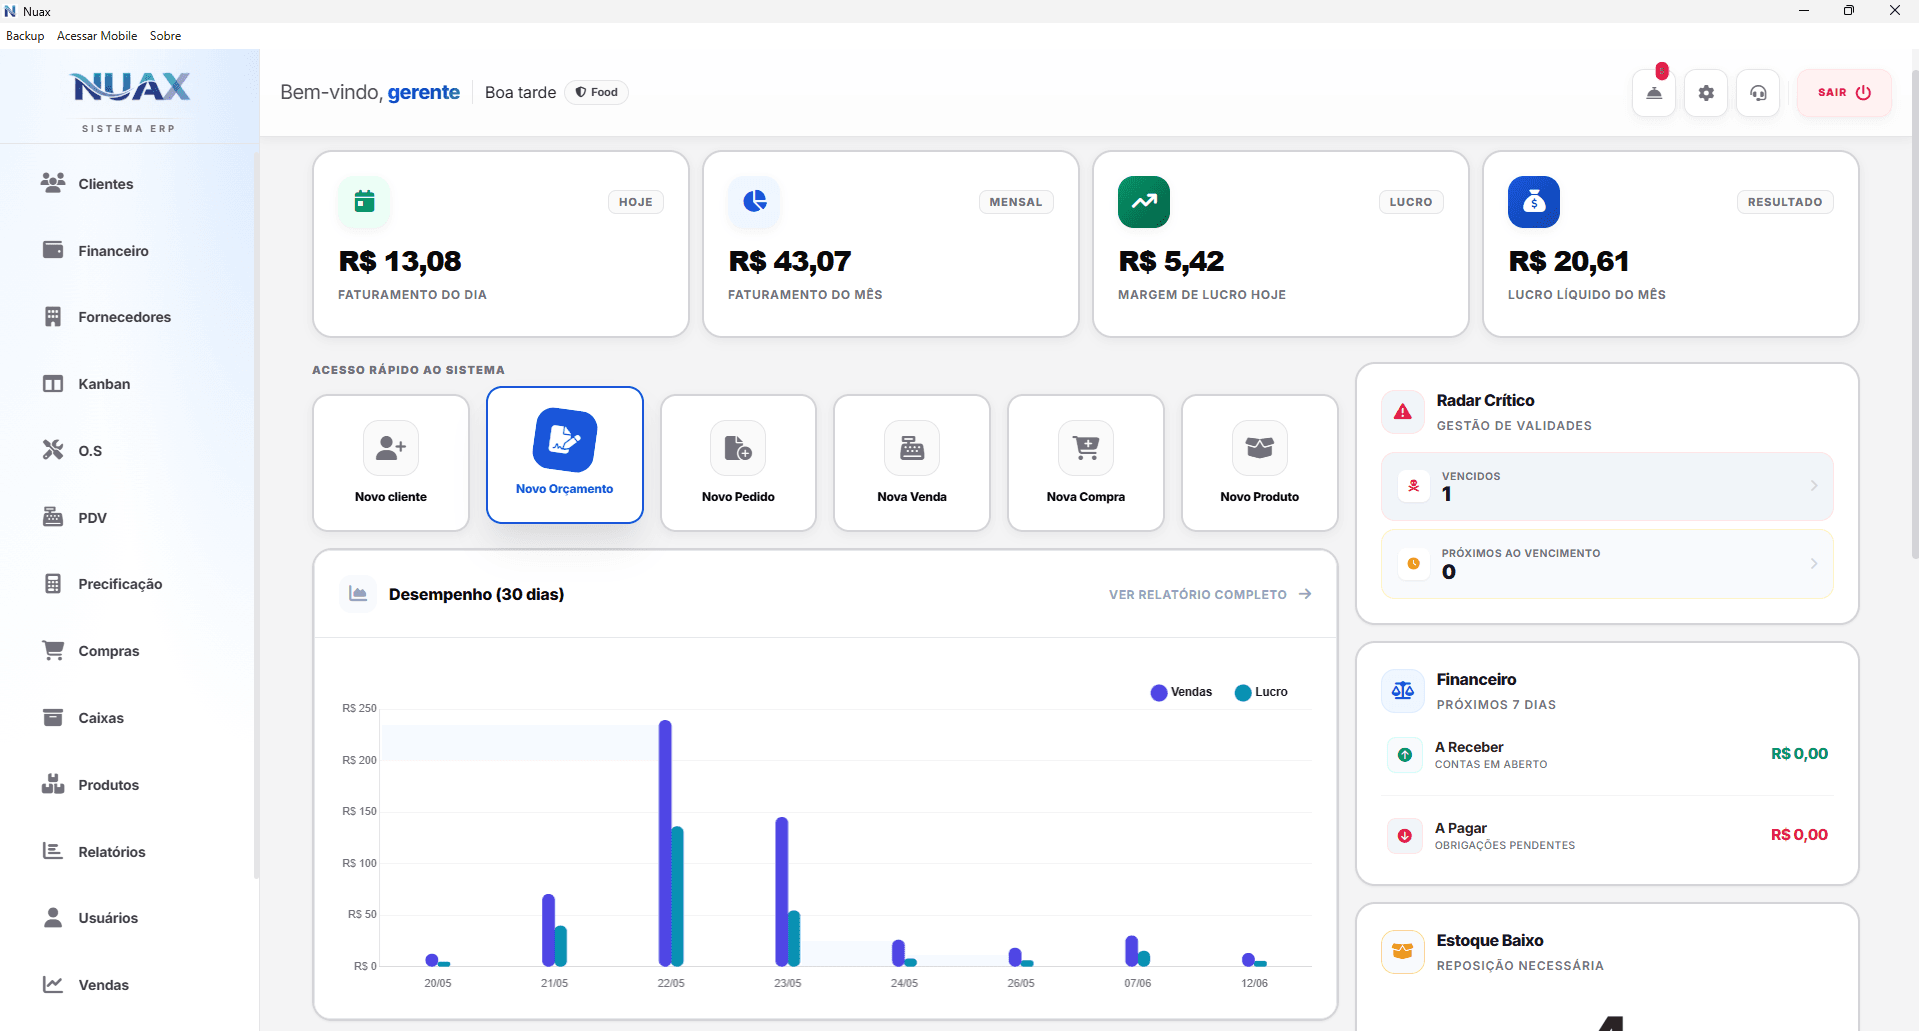Viewport: 1919px width, 1031px height.
Task: Toggle the Vendas legend series
Action: pyautogui.click(x=1181, y=692)
